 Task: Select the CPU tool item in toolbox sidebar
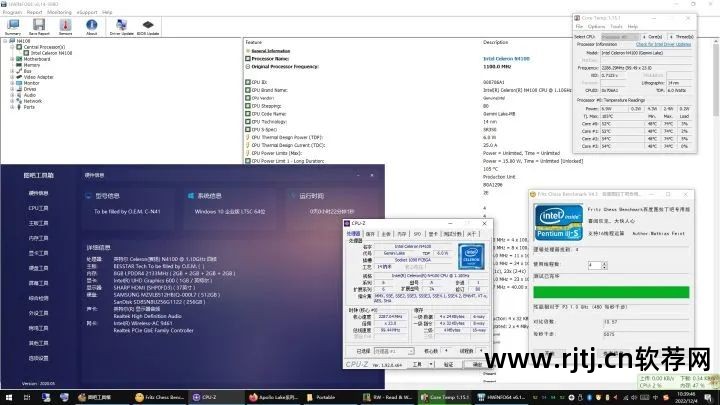(39, 208)
